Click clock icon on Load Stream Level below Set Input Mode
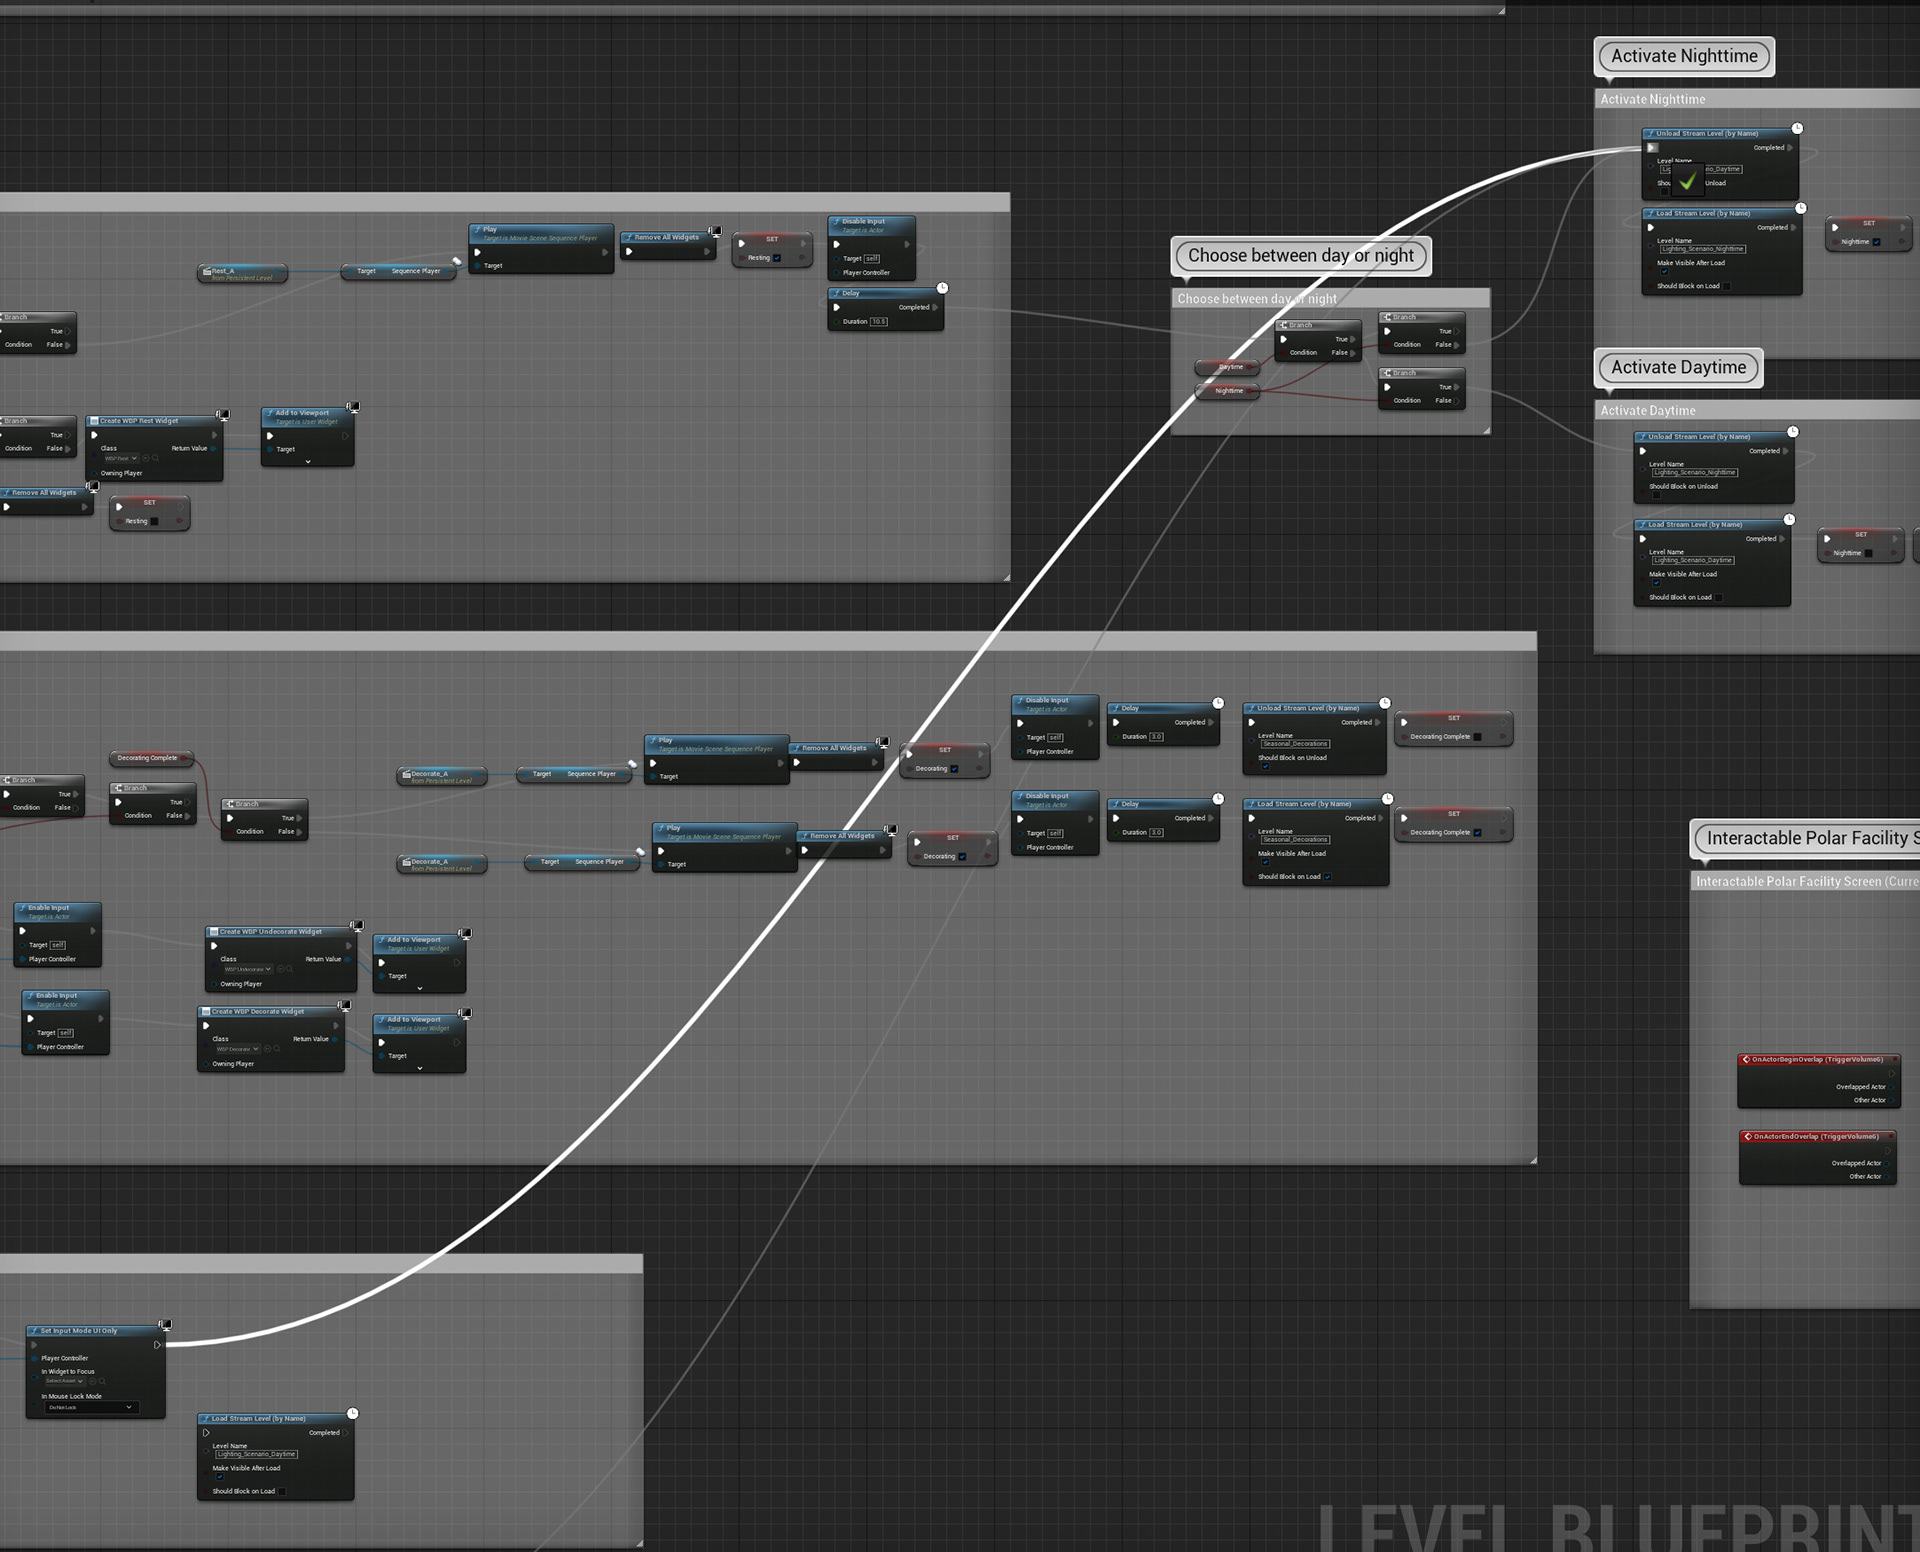 pos(352,1413)
